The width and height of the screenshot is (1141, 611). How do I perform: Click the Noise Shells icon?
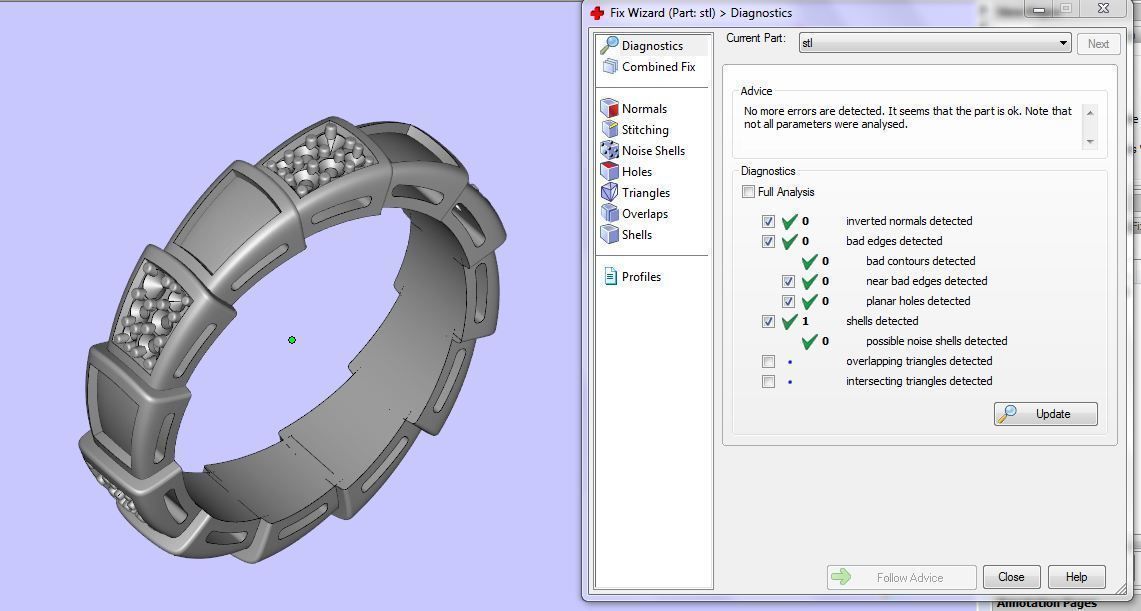pos(609,151)
